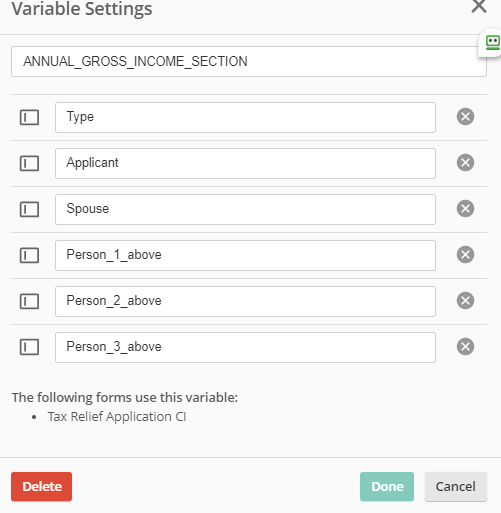This screenshot has width=501, height=513.
Task: Click the text field icon beside Type
Action: click(x=29, y=117)
